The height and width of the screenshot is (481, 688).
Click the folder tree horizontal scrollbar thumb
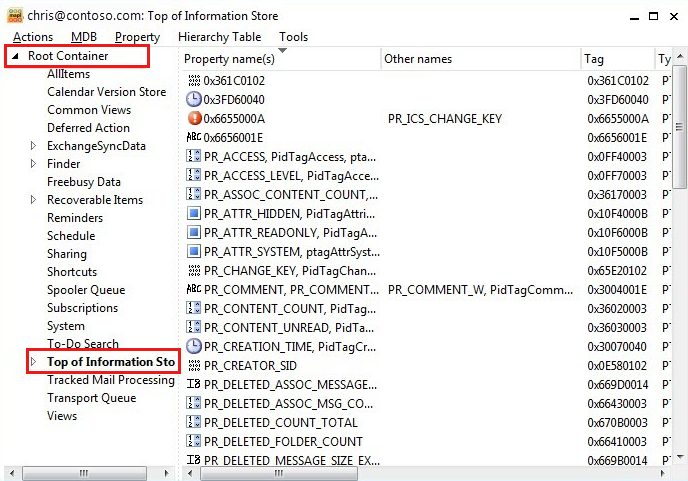coord(84,473)
